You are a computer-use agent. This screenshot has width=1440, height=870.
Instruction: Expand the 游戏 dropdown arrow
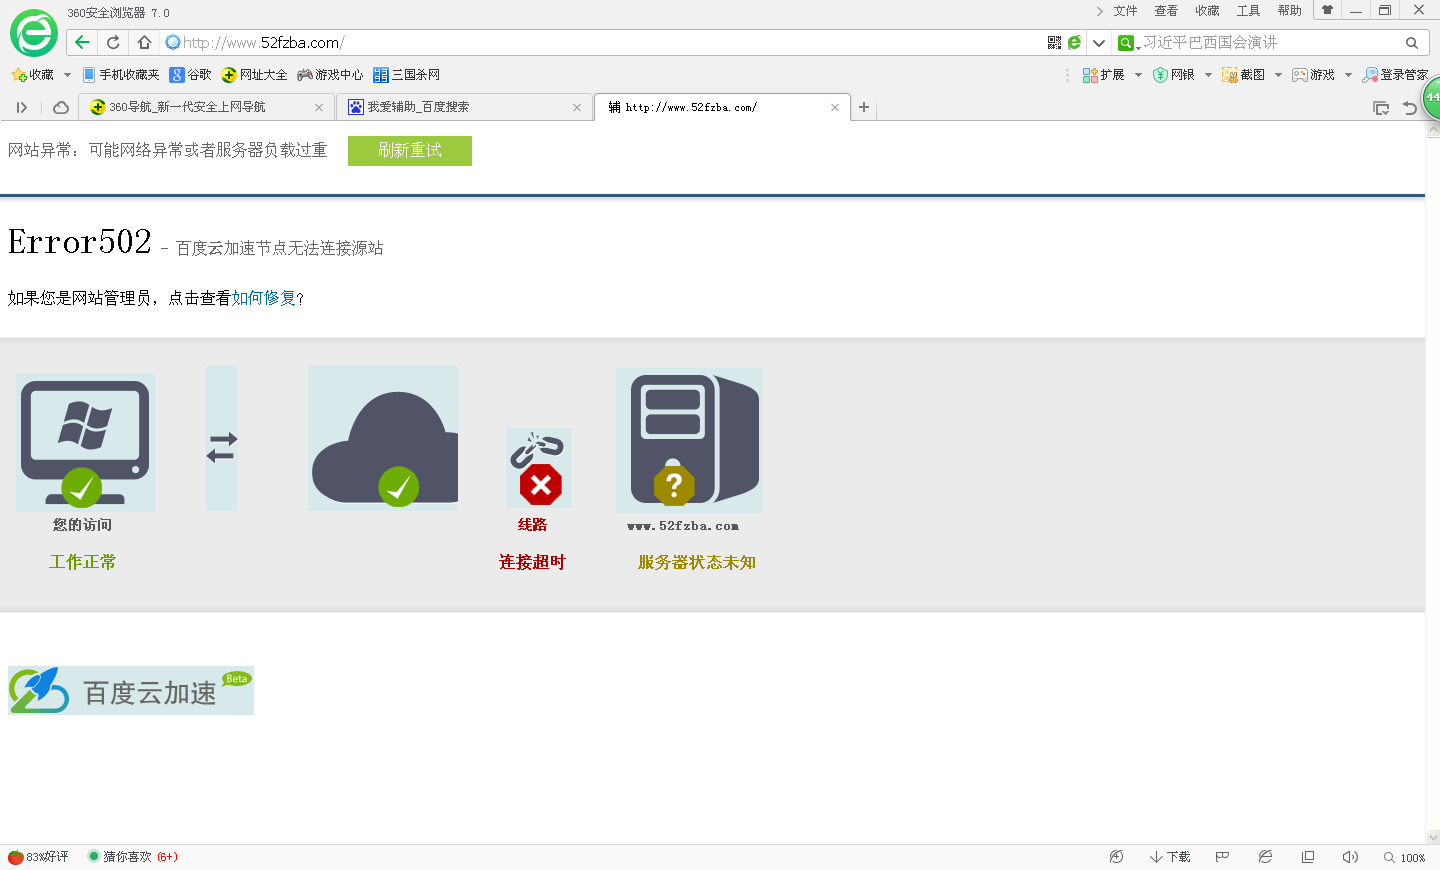1348,75
